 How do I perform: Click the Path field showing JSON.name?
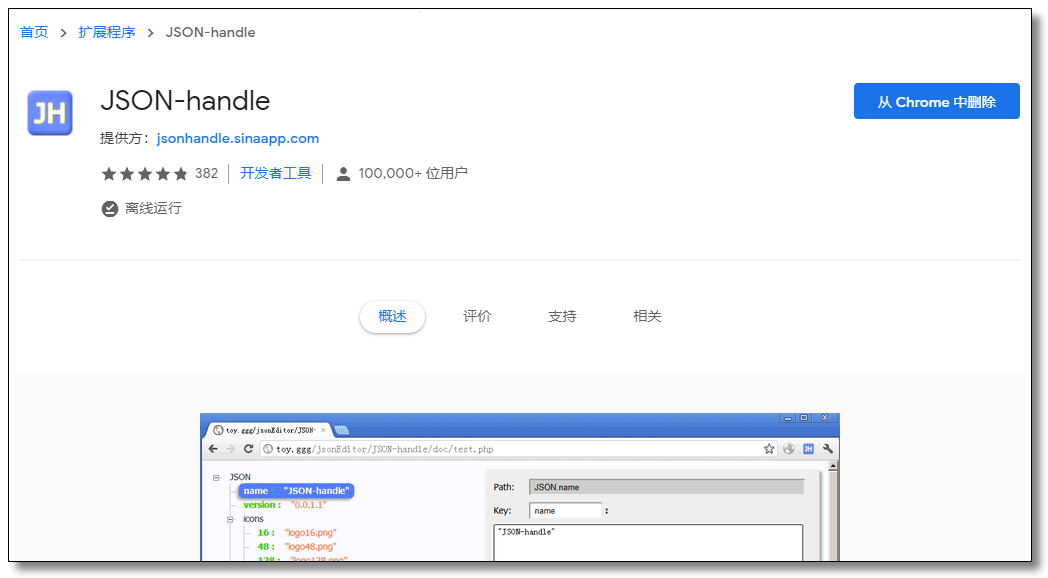pos(666,487)
